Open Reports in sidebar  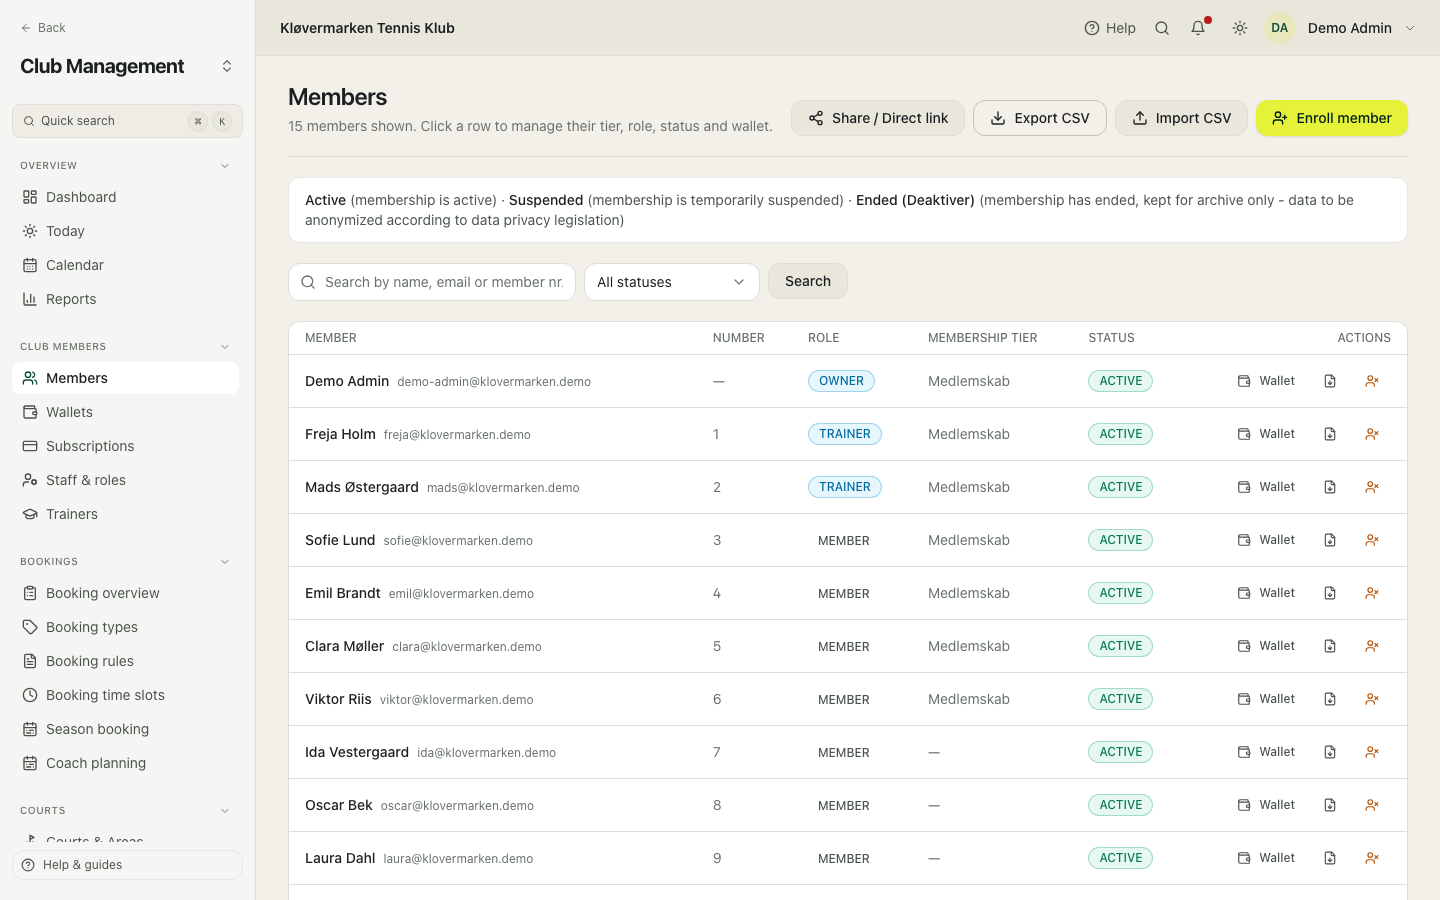pyautogui.click(x=126, y=299)
